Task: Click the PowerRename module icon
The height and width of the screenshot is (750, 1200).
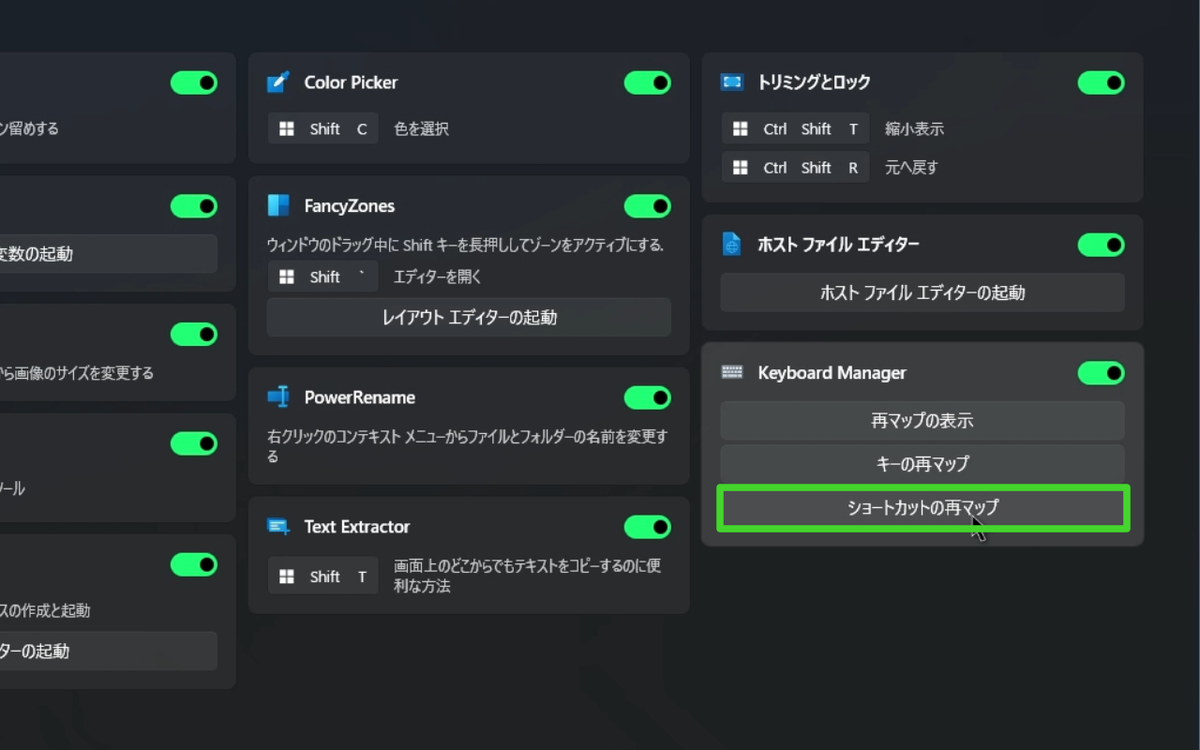Action: 278,397
